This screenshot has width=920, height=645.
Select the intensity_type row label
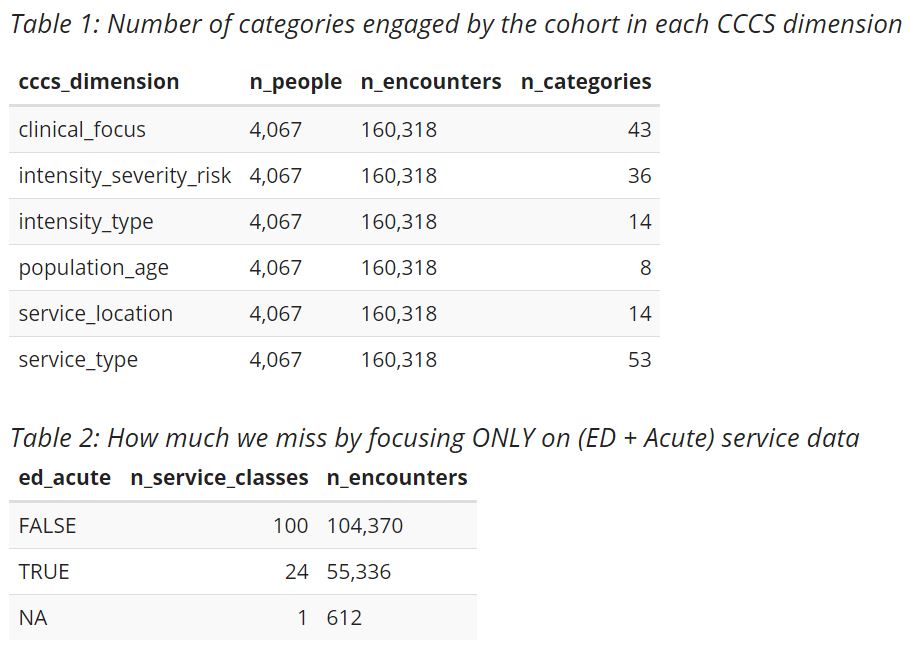coord(86,222)
